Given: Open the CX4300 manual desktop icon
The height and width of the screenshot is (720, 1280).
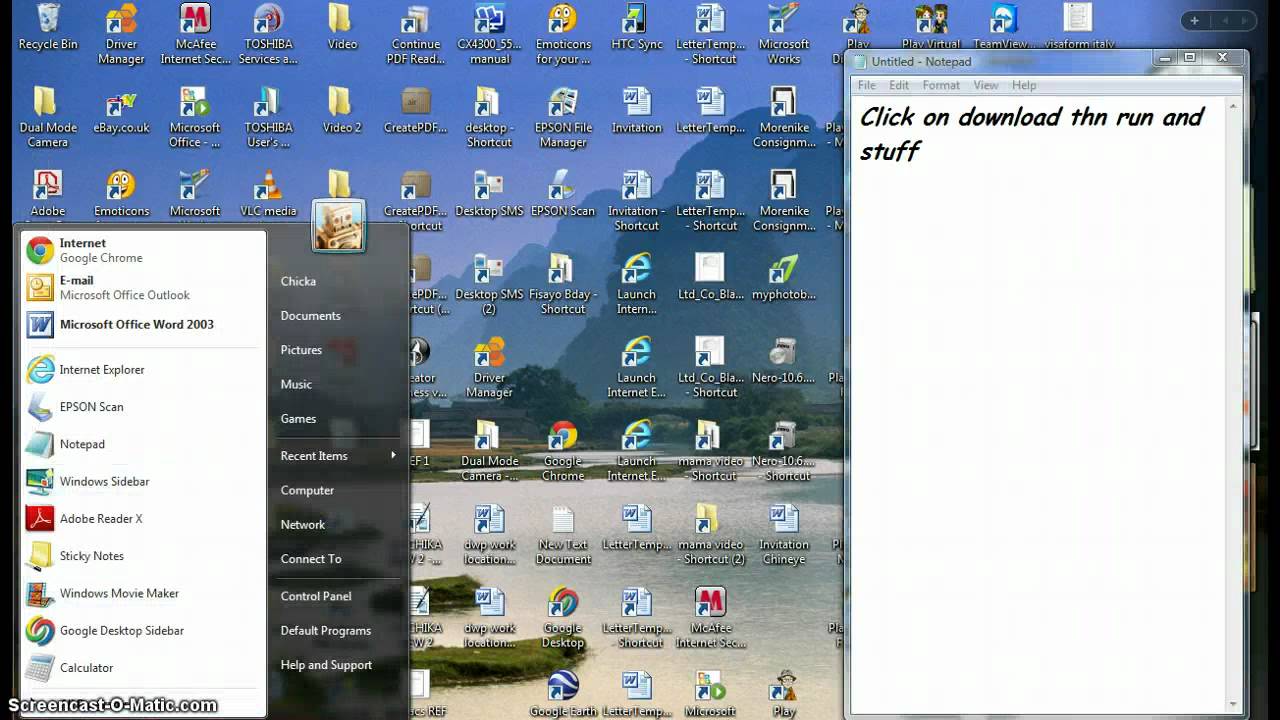Looking at the screenshot, I should (489, 34).
